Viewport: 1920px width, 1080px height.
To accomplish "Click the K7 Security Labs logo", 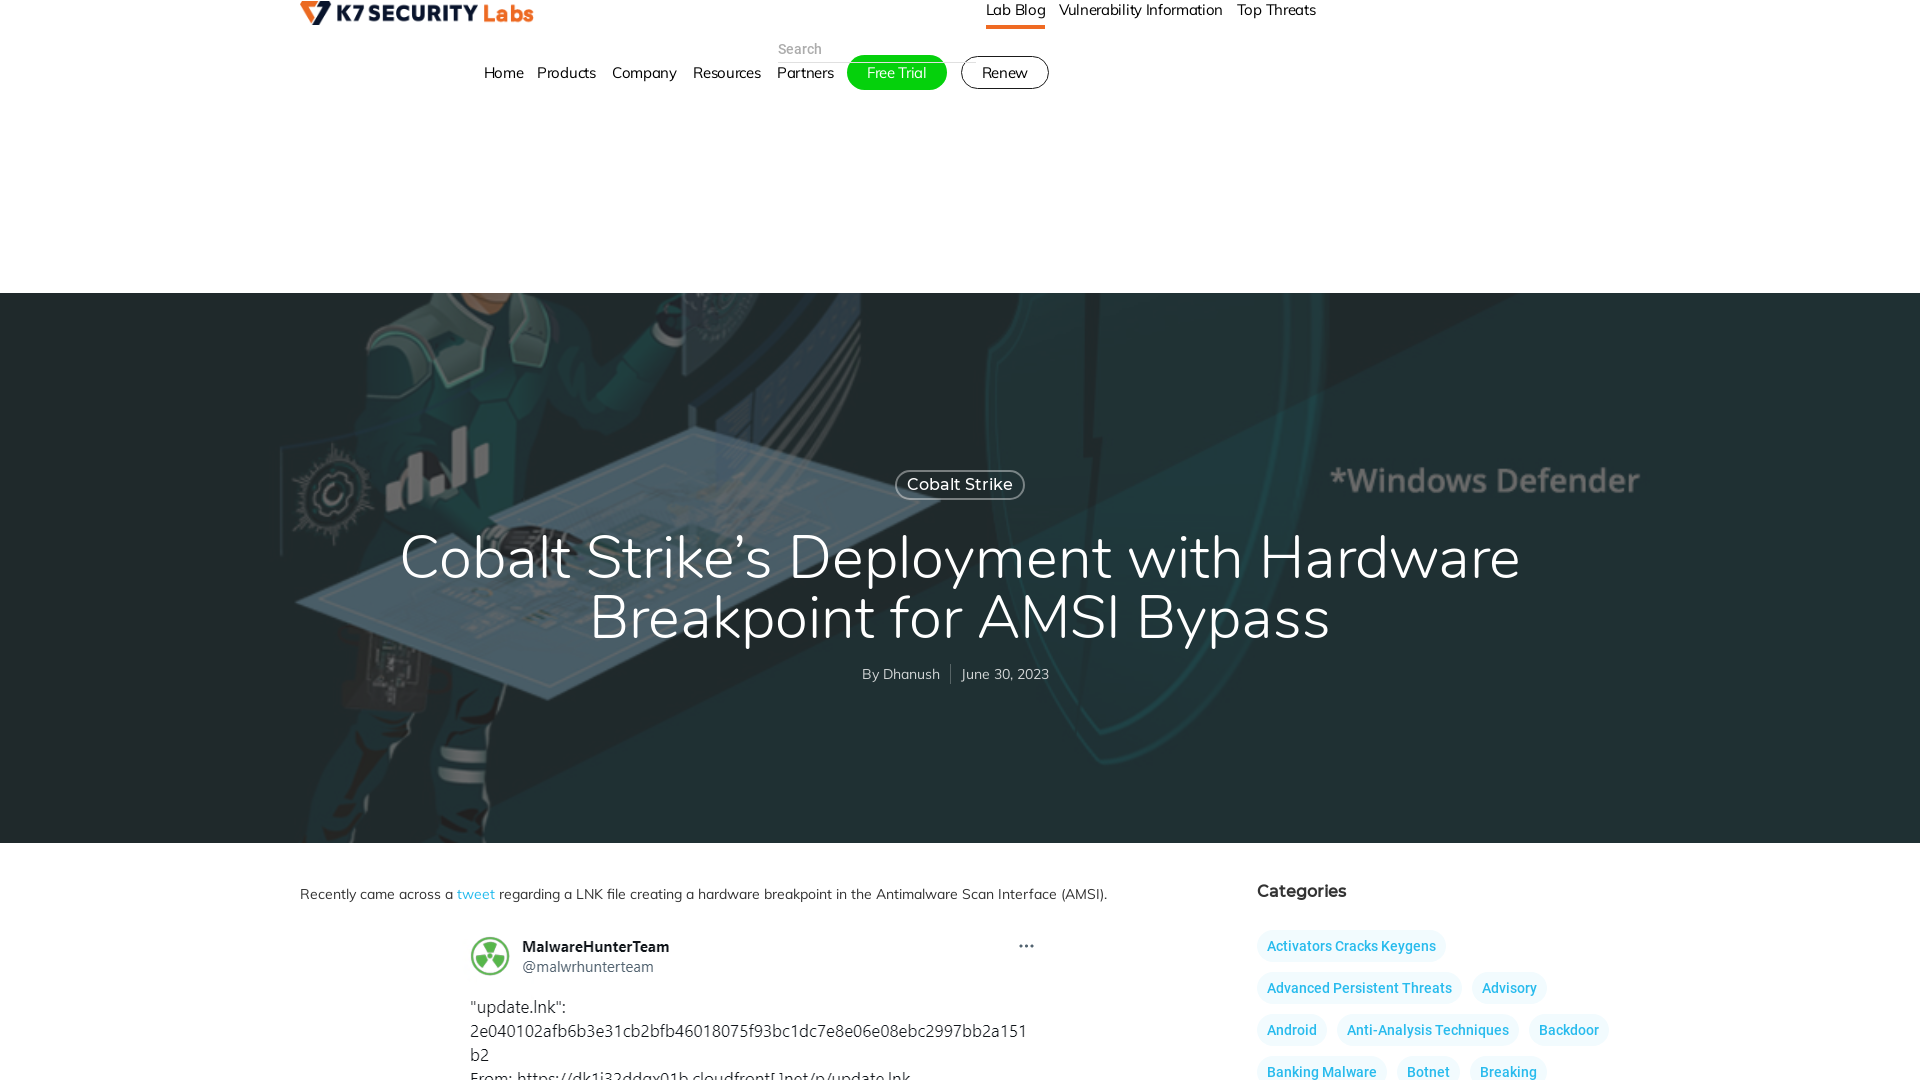I will coord(417,12).
